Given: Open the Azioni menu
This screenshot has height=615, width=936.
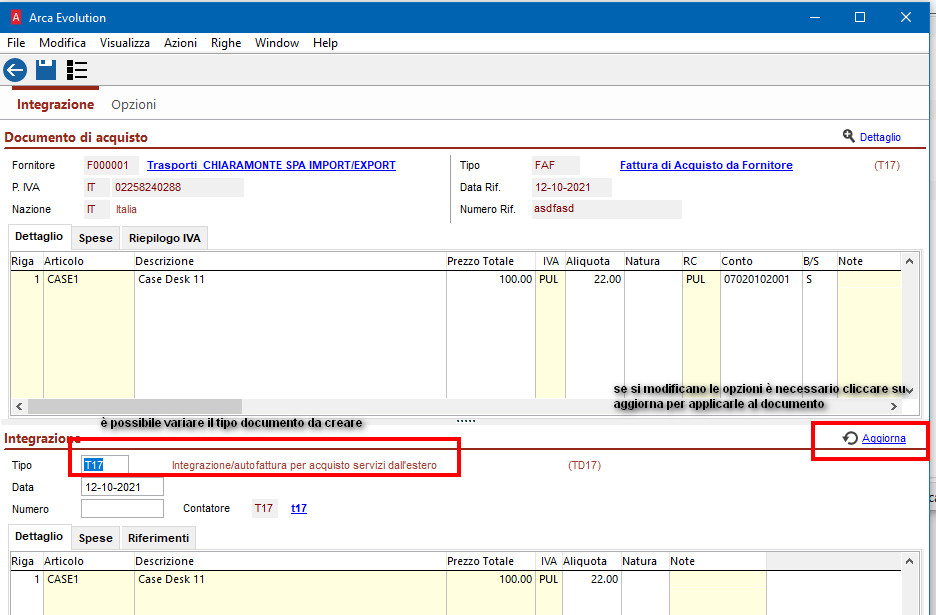Looking at the screenshot, I should 180,43.
